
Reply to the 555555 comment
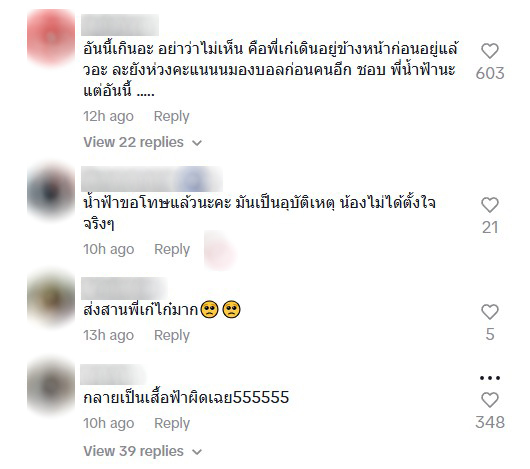click(172, 423)
